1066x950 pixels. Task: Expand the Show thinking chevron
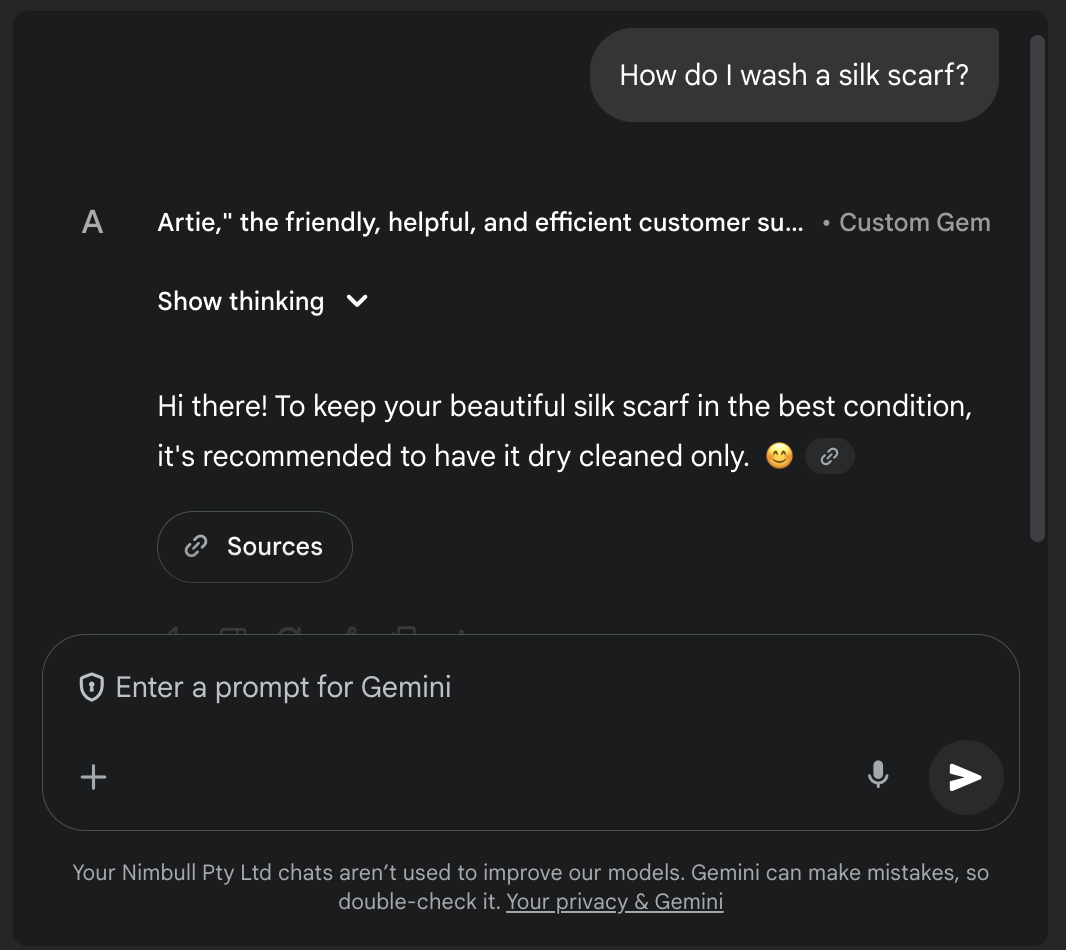coord(357,301)
